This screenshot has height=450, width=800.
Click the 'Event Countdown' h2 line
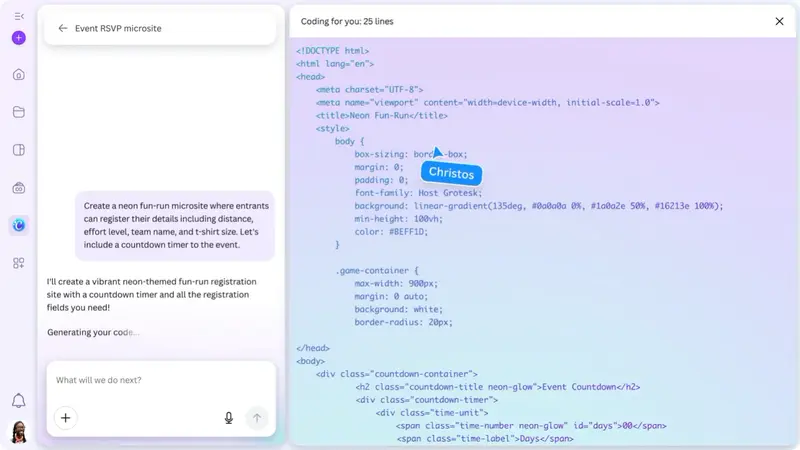click(x=498, y=387)
